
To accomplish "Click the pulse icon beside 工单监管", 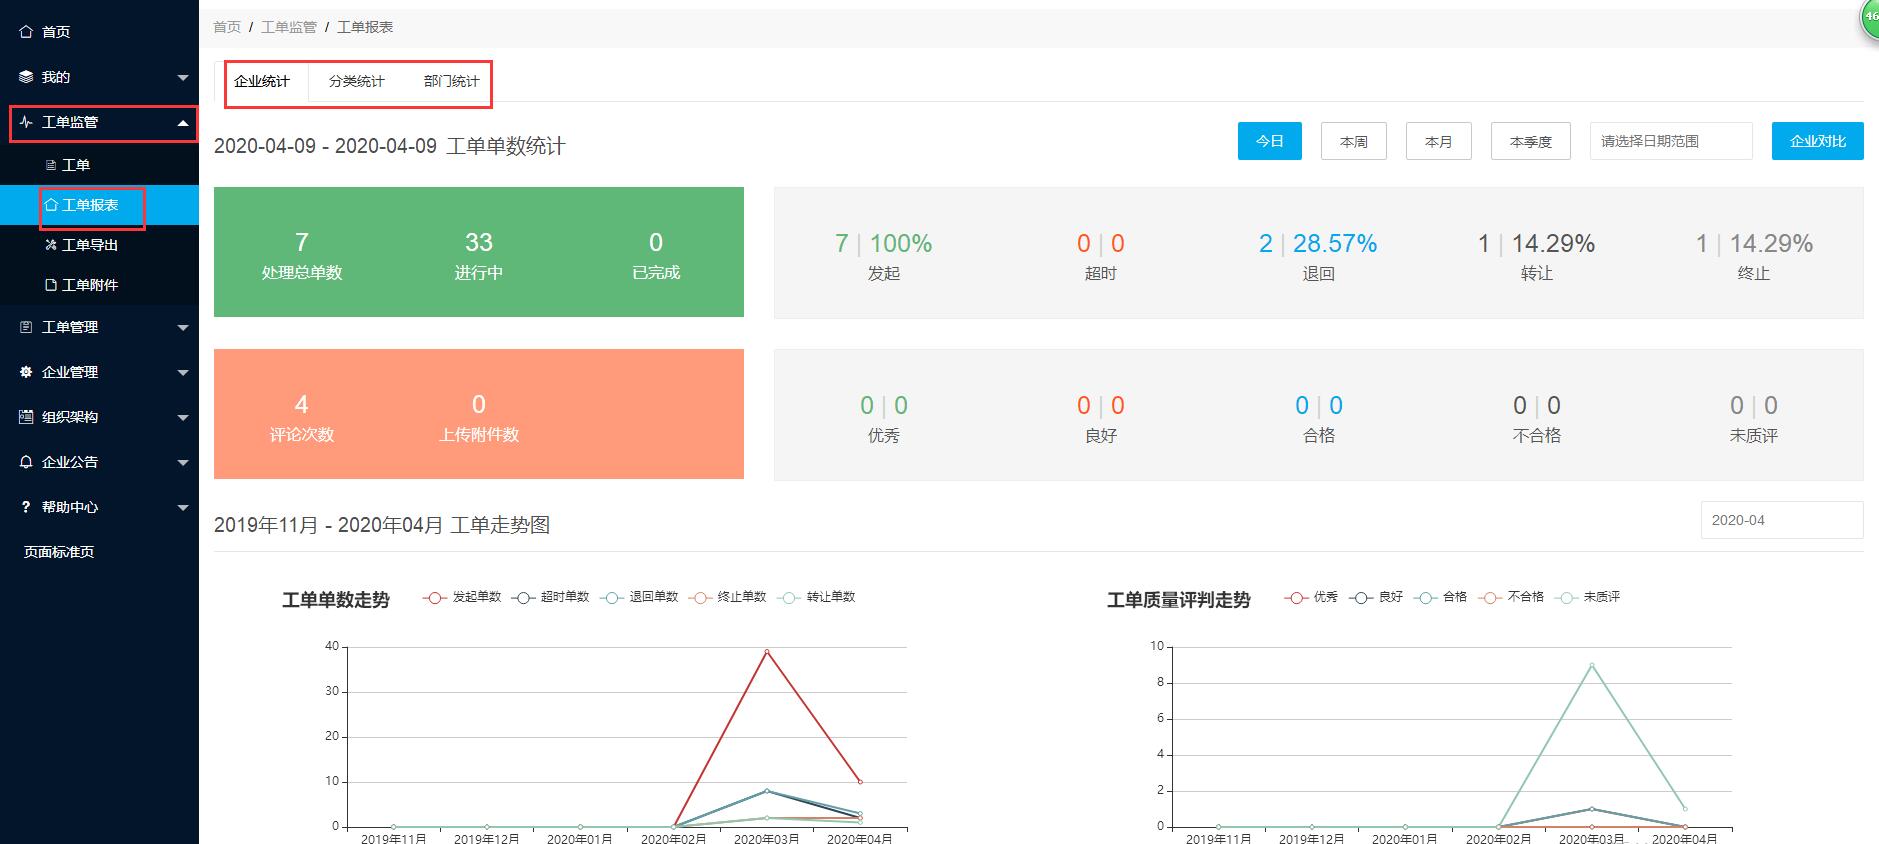I will (x=26, y=122).
